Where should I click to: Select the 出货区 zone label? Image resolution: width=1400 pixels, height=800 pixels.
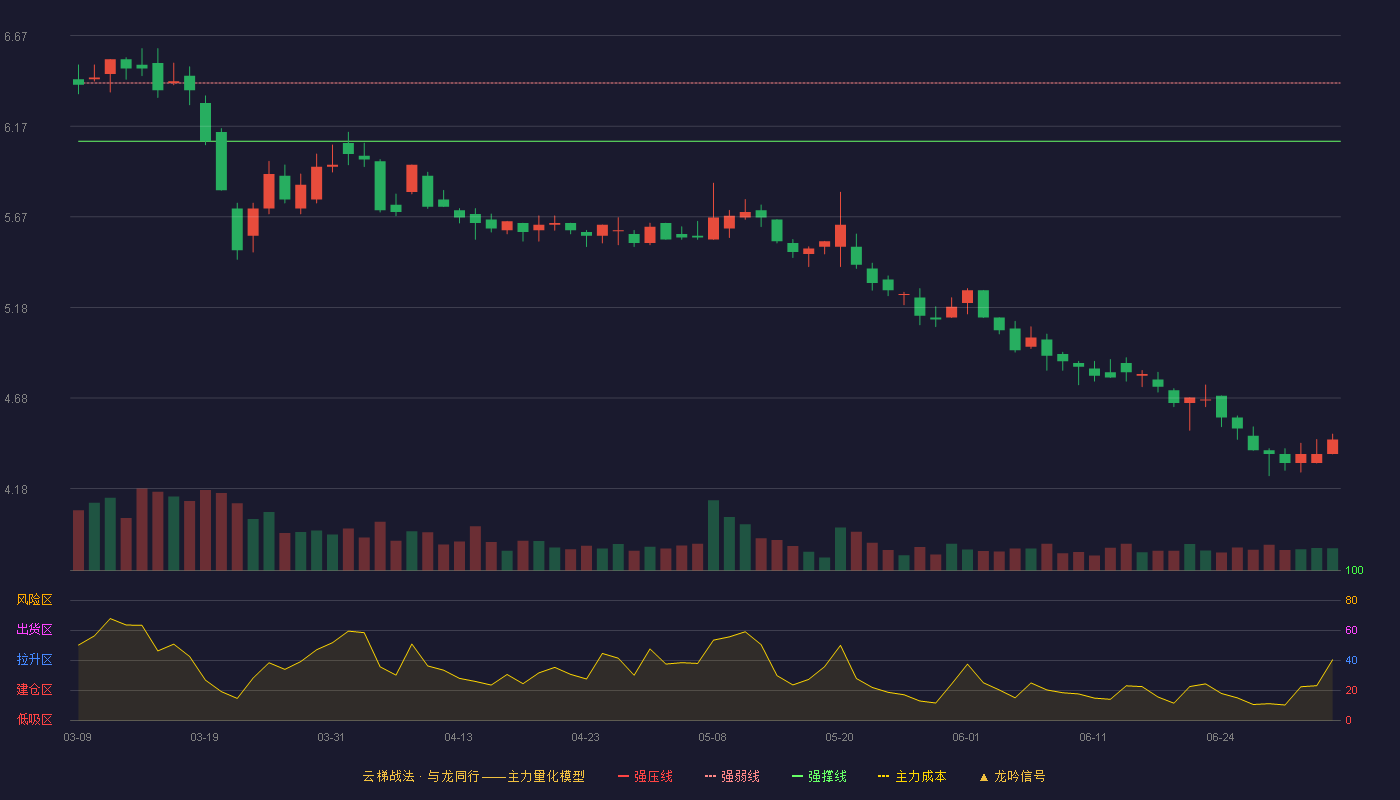pos(34,630)
